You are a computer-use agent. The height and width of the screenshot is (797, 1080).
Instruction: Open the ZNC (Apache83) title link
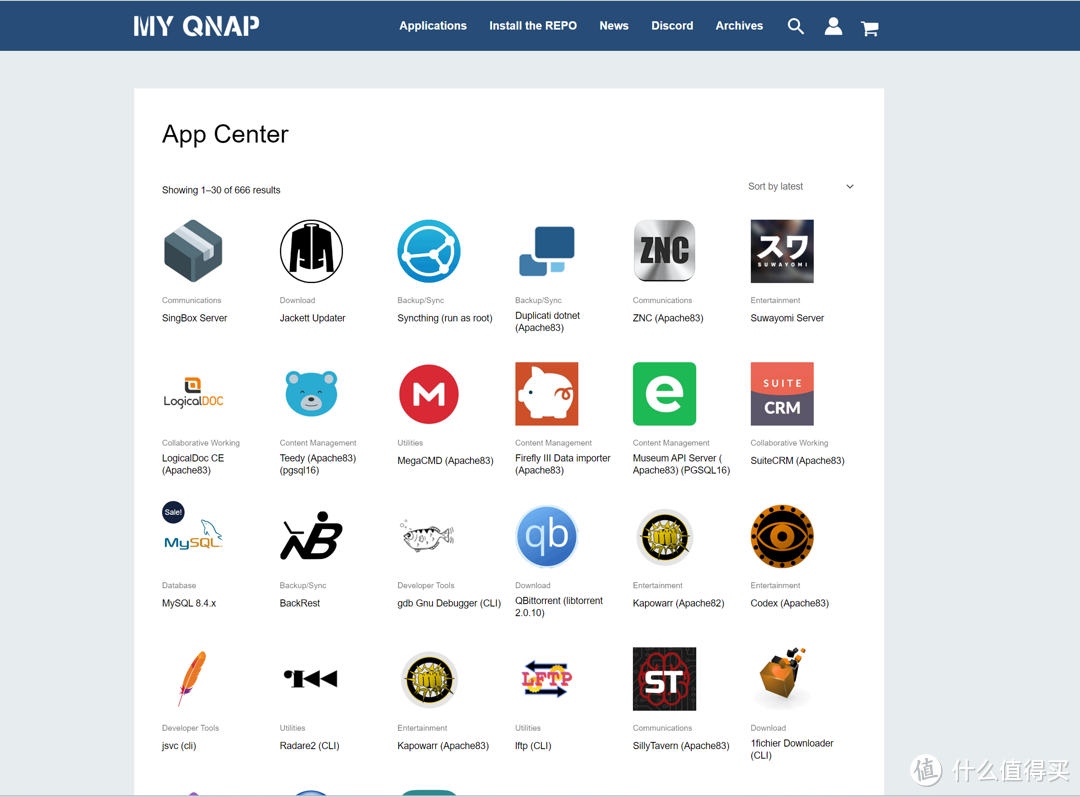[x=668, y=318]
